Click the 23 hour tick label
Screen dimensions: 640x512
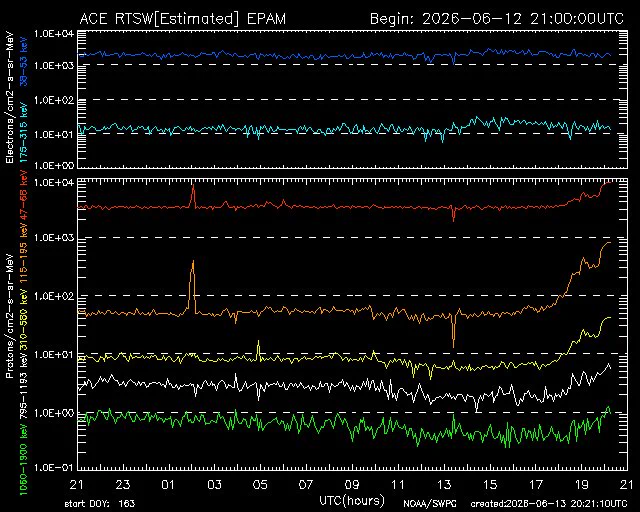tap(122, 485)
